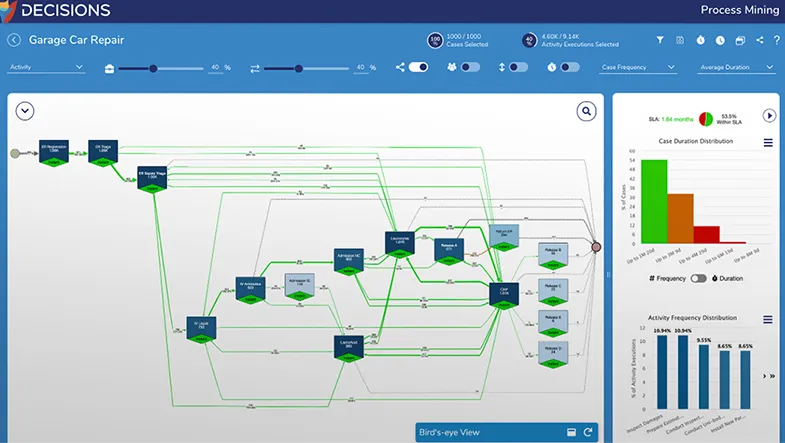Image resolution: width=785 pixels, height=443 pixels.
Task: Click the back arrow beside Garage Car Repair
Action: pos(14,40)
